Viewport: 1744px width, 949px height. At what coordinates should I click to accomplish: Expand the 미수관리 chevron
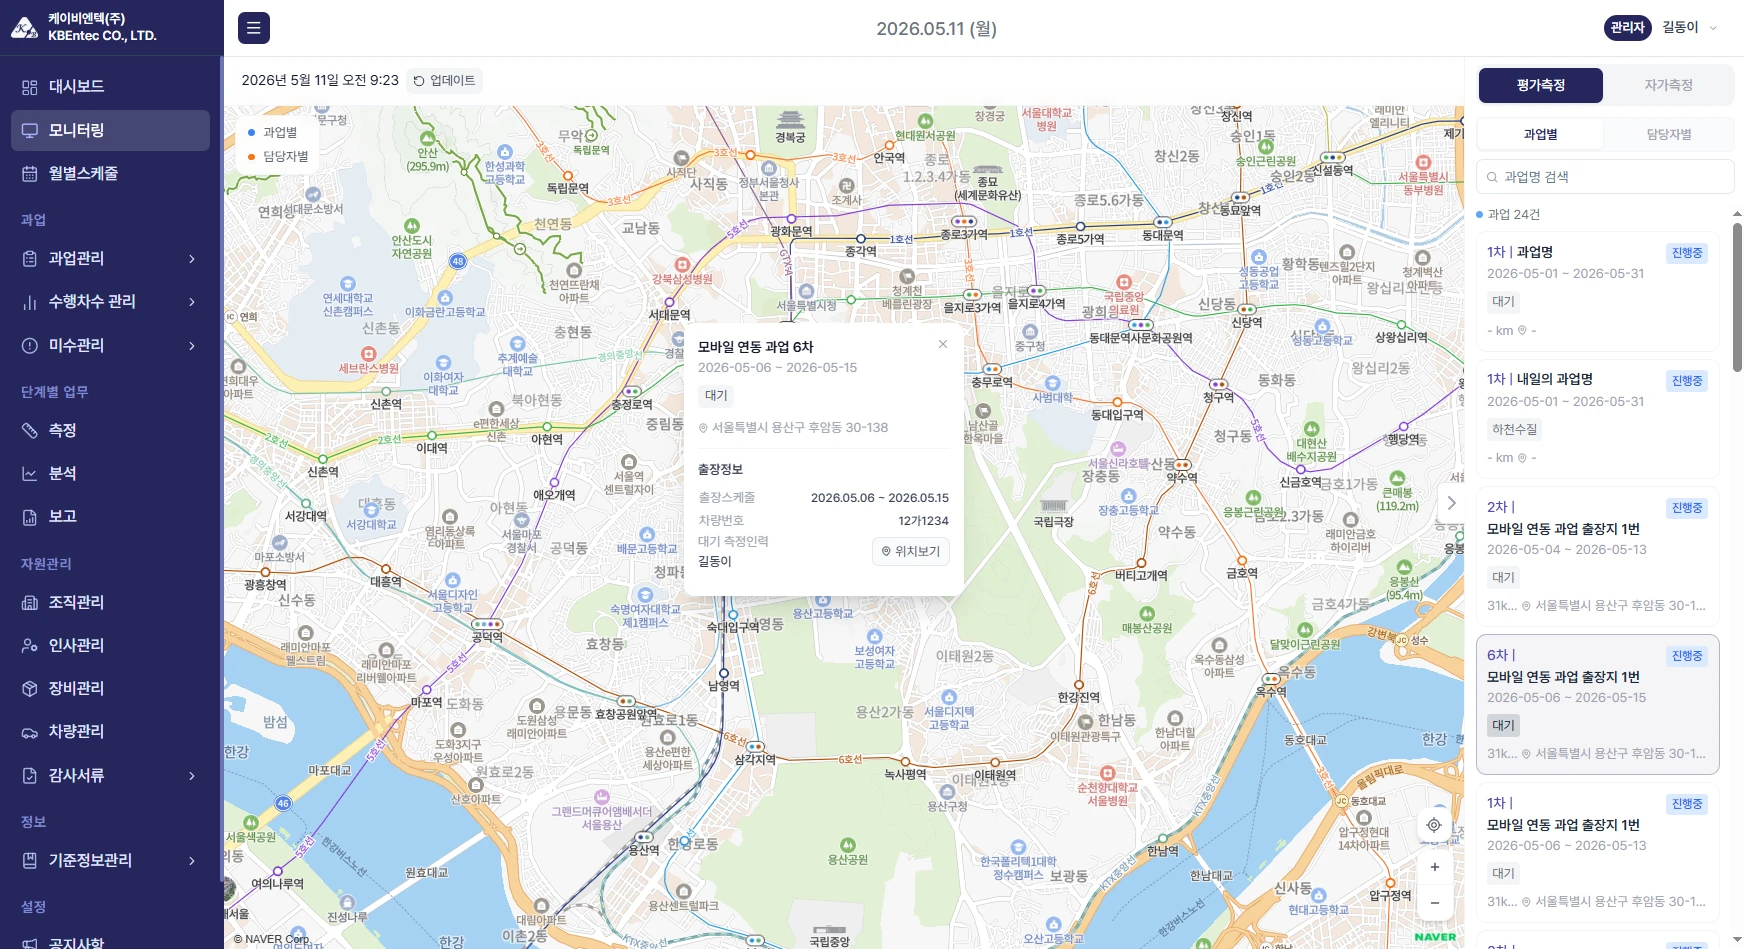192,346
